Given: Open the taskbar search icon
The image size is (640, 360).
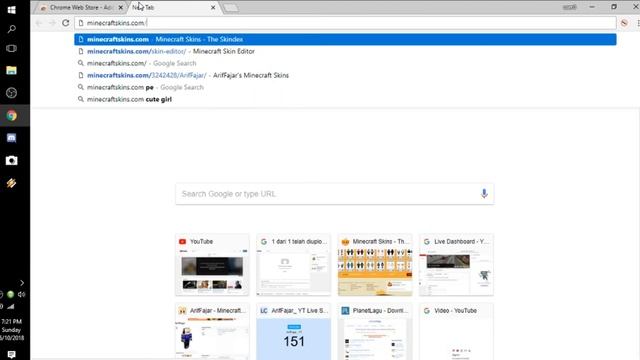Looking at the screenshot, I should click(11, 29).
